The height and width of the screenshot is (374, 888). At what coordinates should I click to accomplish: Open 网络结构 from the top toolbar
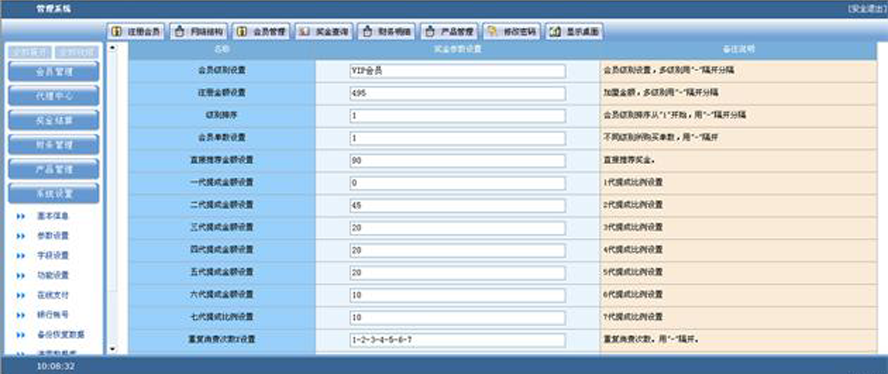199,32
